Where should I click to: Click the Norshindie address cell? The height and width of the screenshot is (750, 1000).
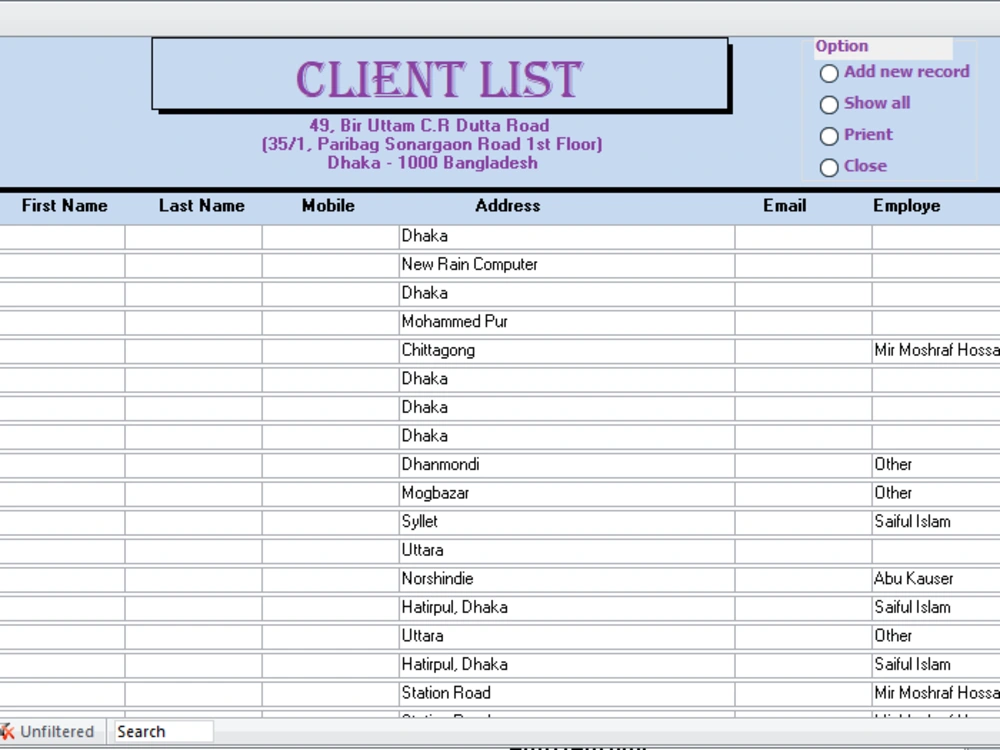pos(567,579)
